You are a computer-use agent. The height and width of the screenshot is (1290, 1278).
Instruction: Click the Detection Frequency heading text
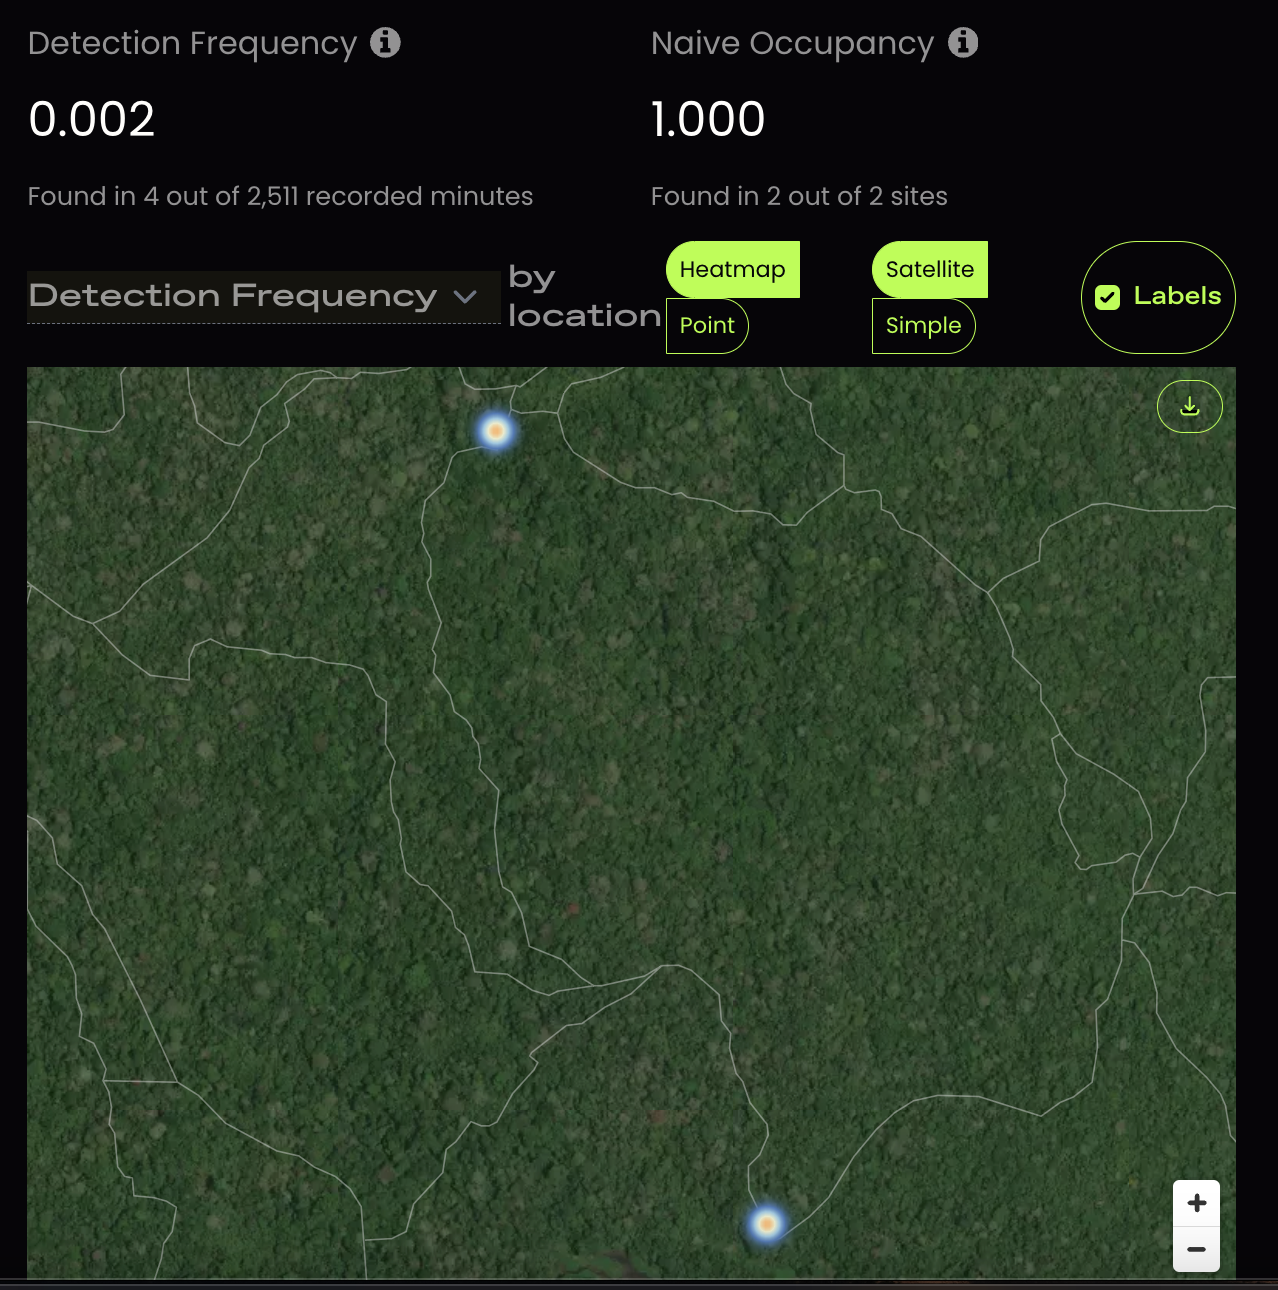pos(192,43)
